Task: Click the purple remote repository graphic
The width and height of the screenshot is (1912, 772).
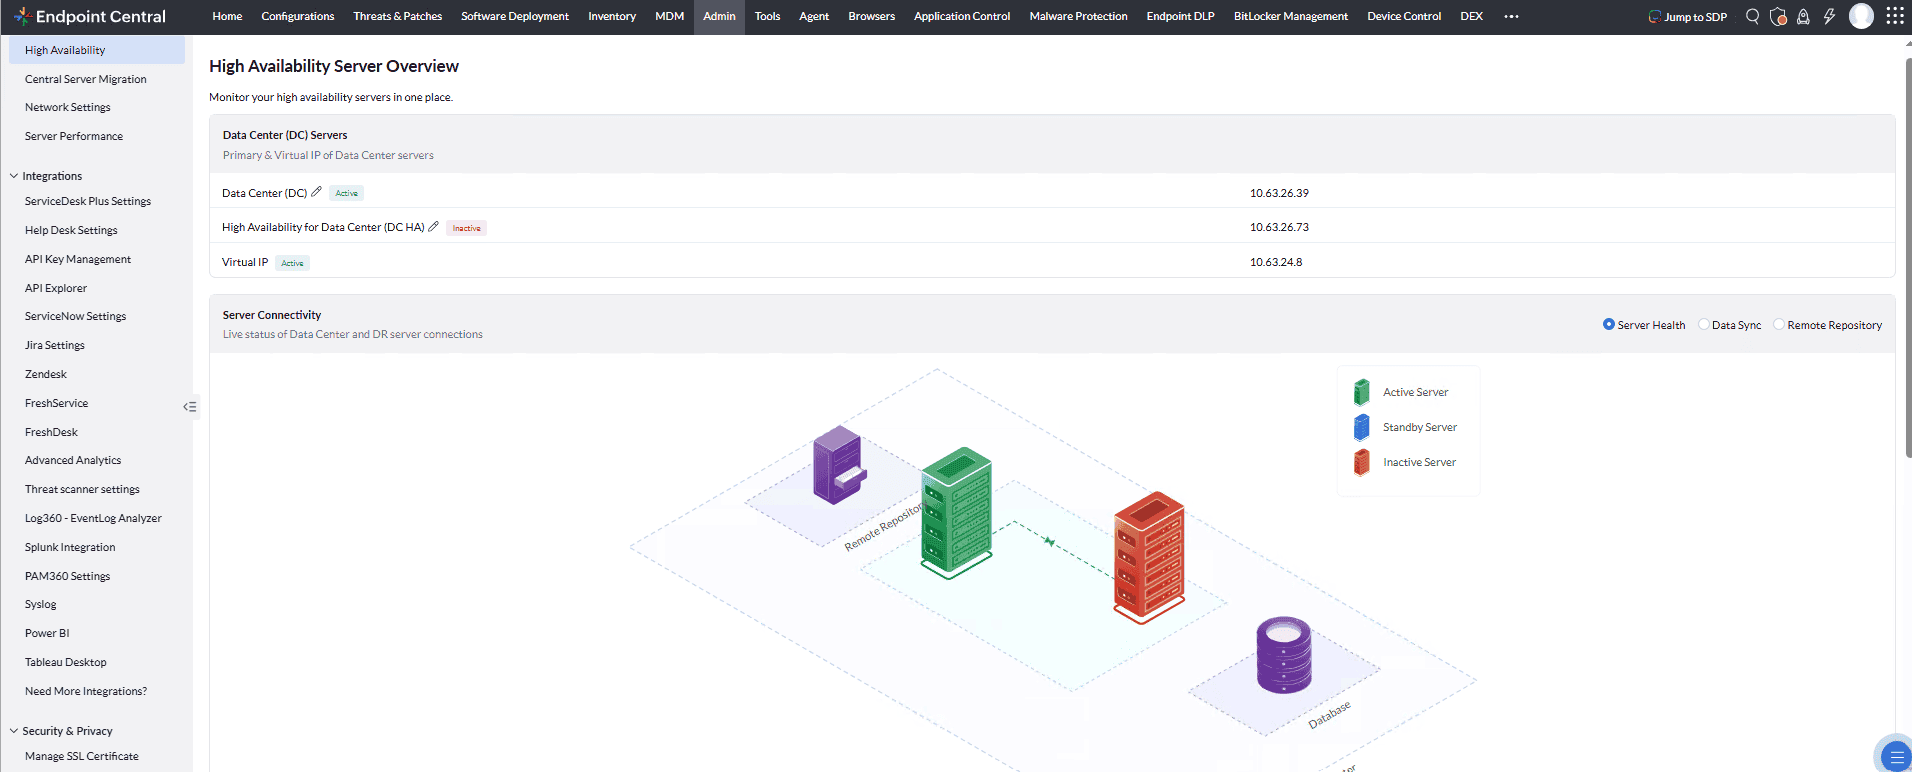Action: click(838, 465)
